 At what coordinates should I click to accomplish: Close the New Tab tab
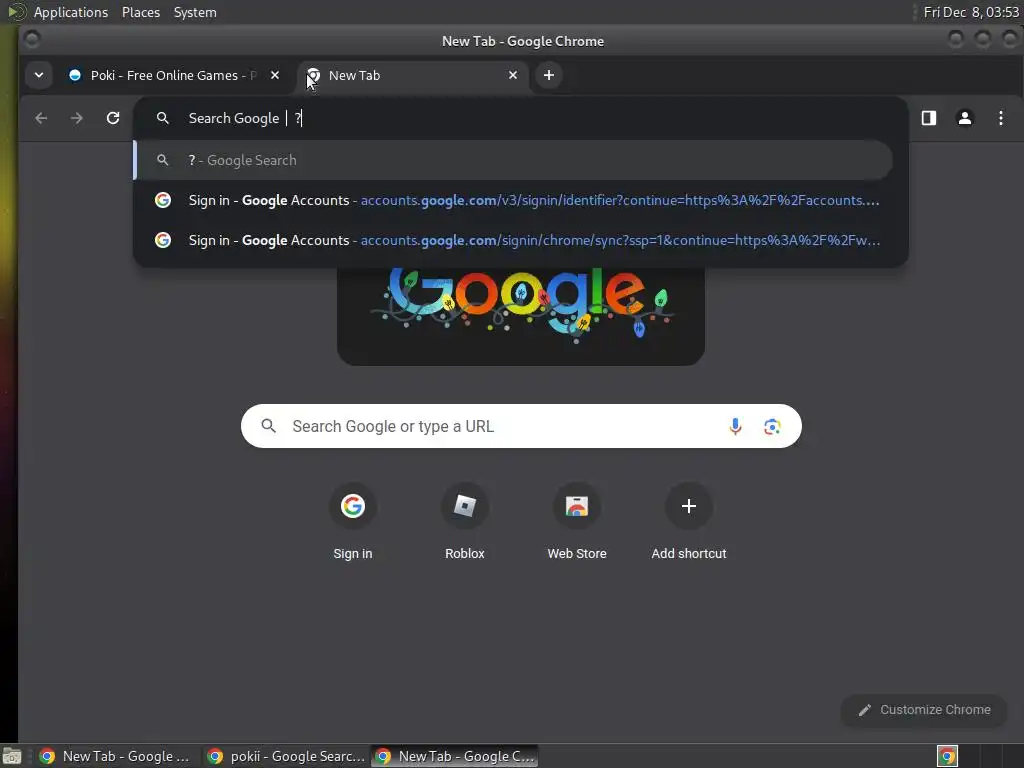(x=513, y=75)
